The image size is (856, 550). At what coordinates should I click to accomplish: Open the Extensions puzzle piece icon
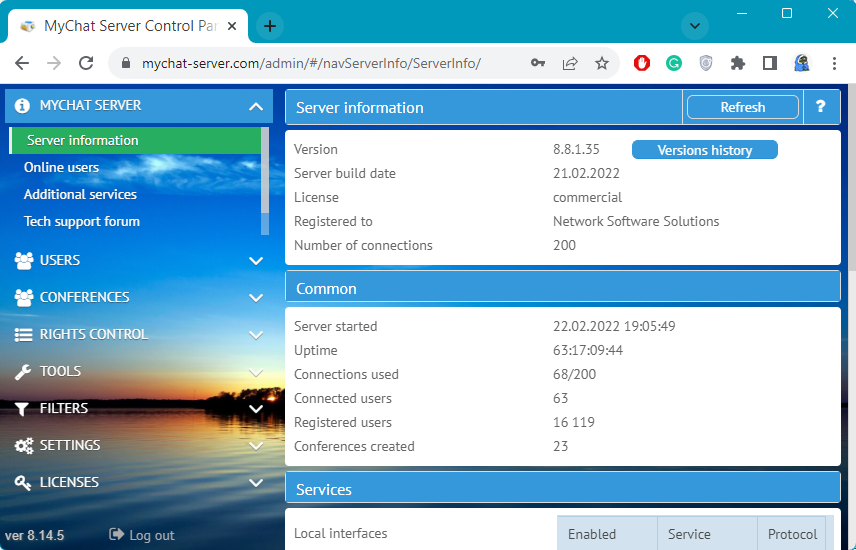click(738, 63)
